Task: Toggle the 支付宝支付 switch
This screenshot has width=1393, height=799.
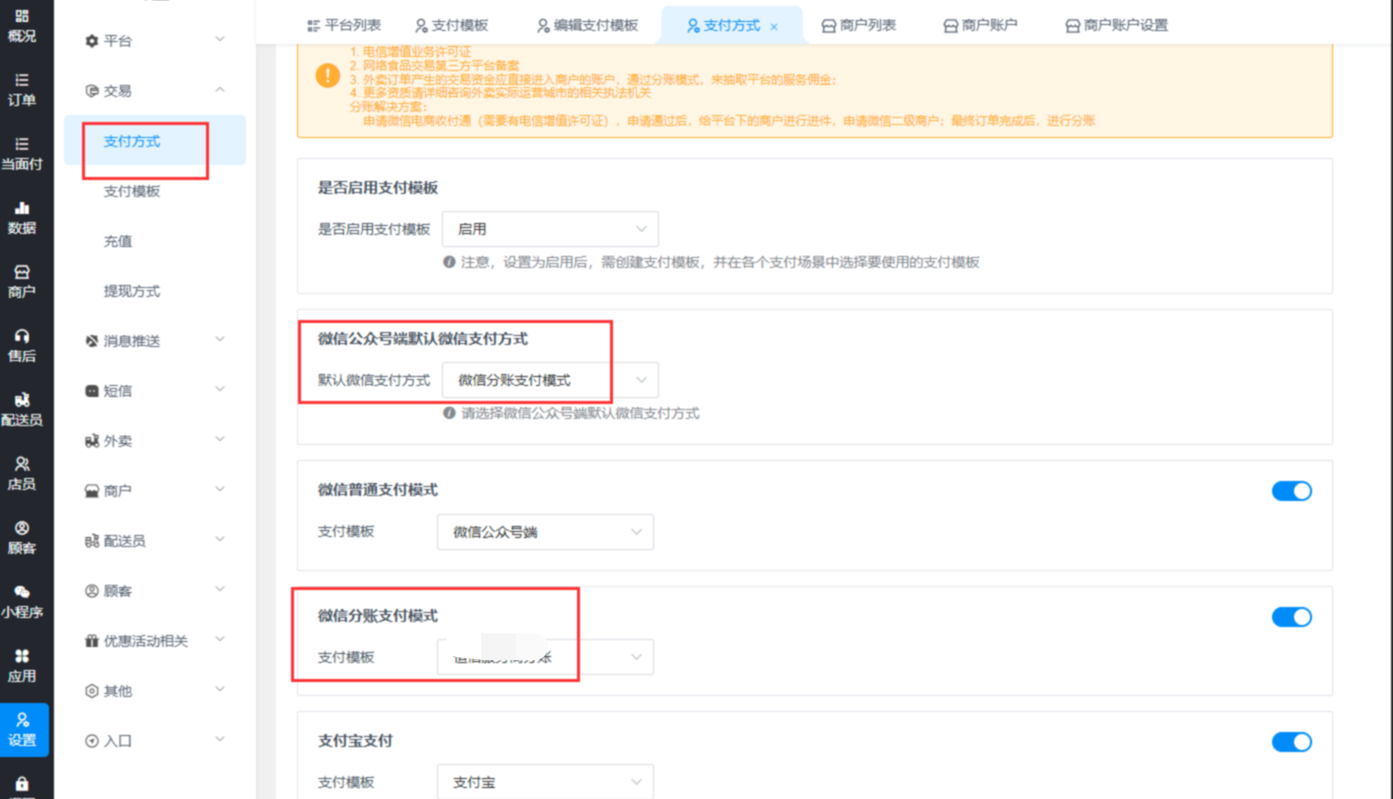Action: pos(1291,742)
